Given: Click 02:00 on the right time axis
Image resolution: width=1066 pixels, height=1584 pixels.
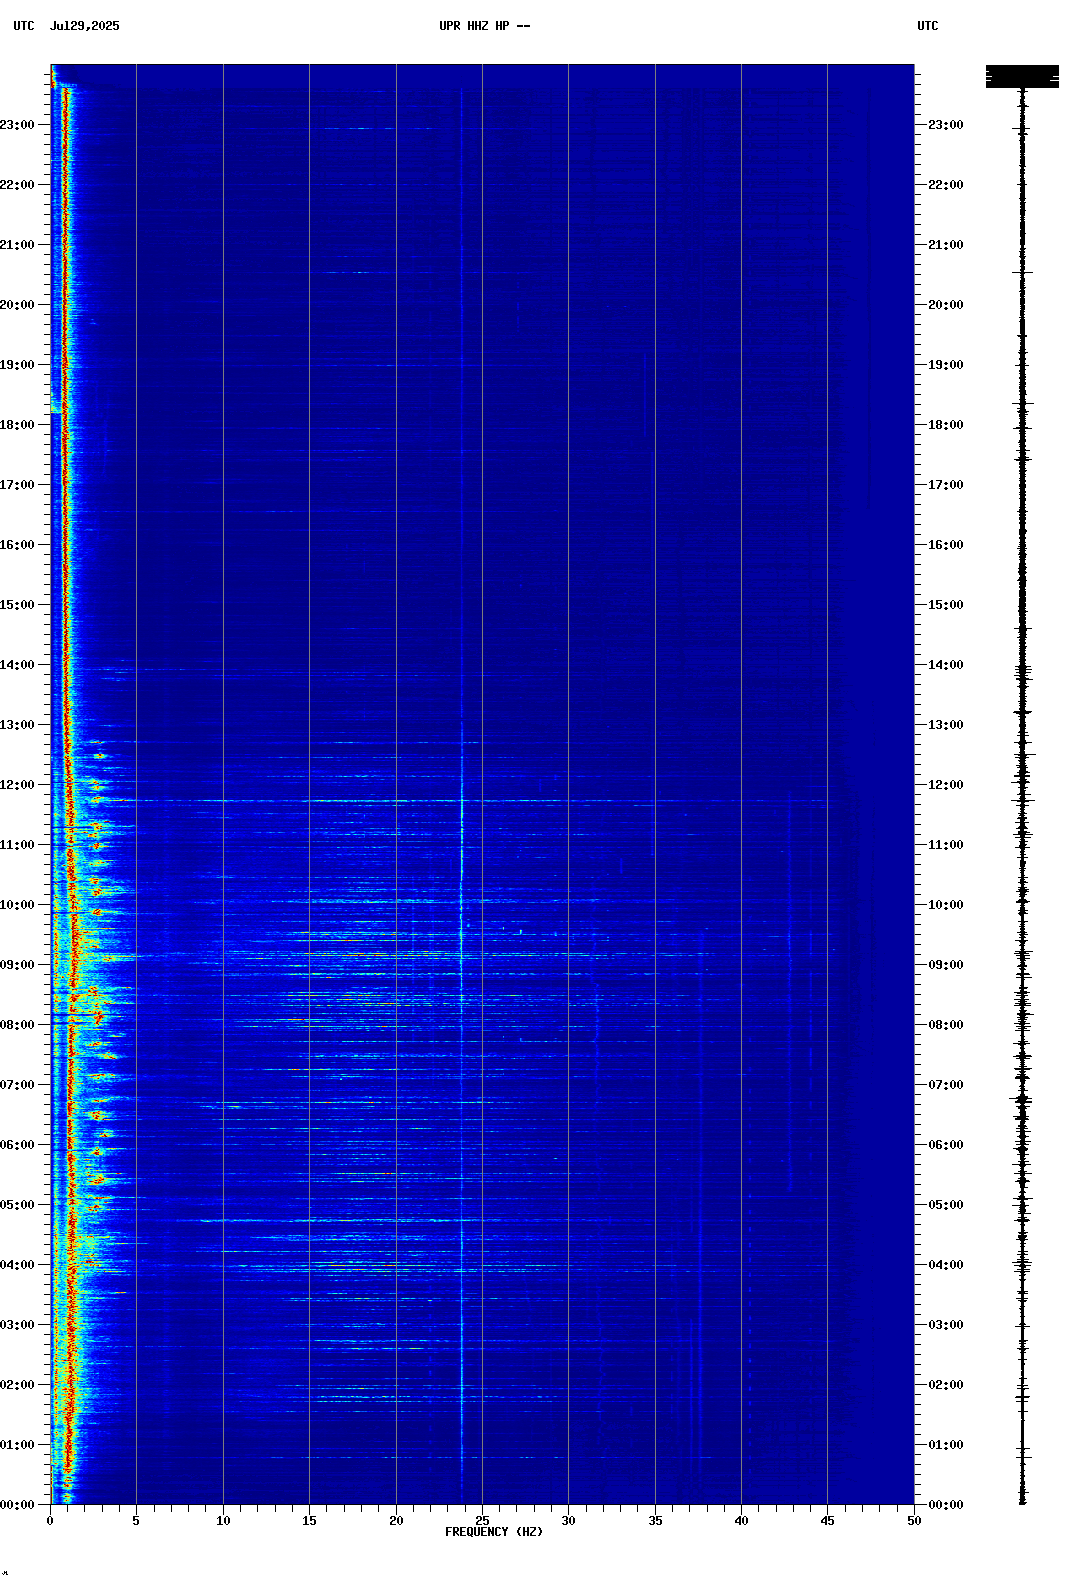Looking at the screenshot, I should pyautogui.click(x=946, y=1385).
